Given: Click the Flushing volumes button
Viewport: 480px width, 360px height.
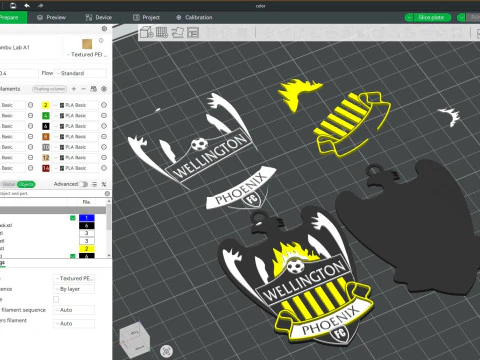Looking at the screenshot, I should coord(50,89).
